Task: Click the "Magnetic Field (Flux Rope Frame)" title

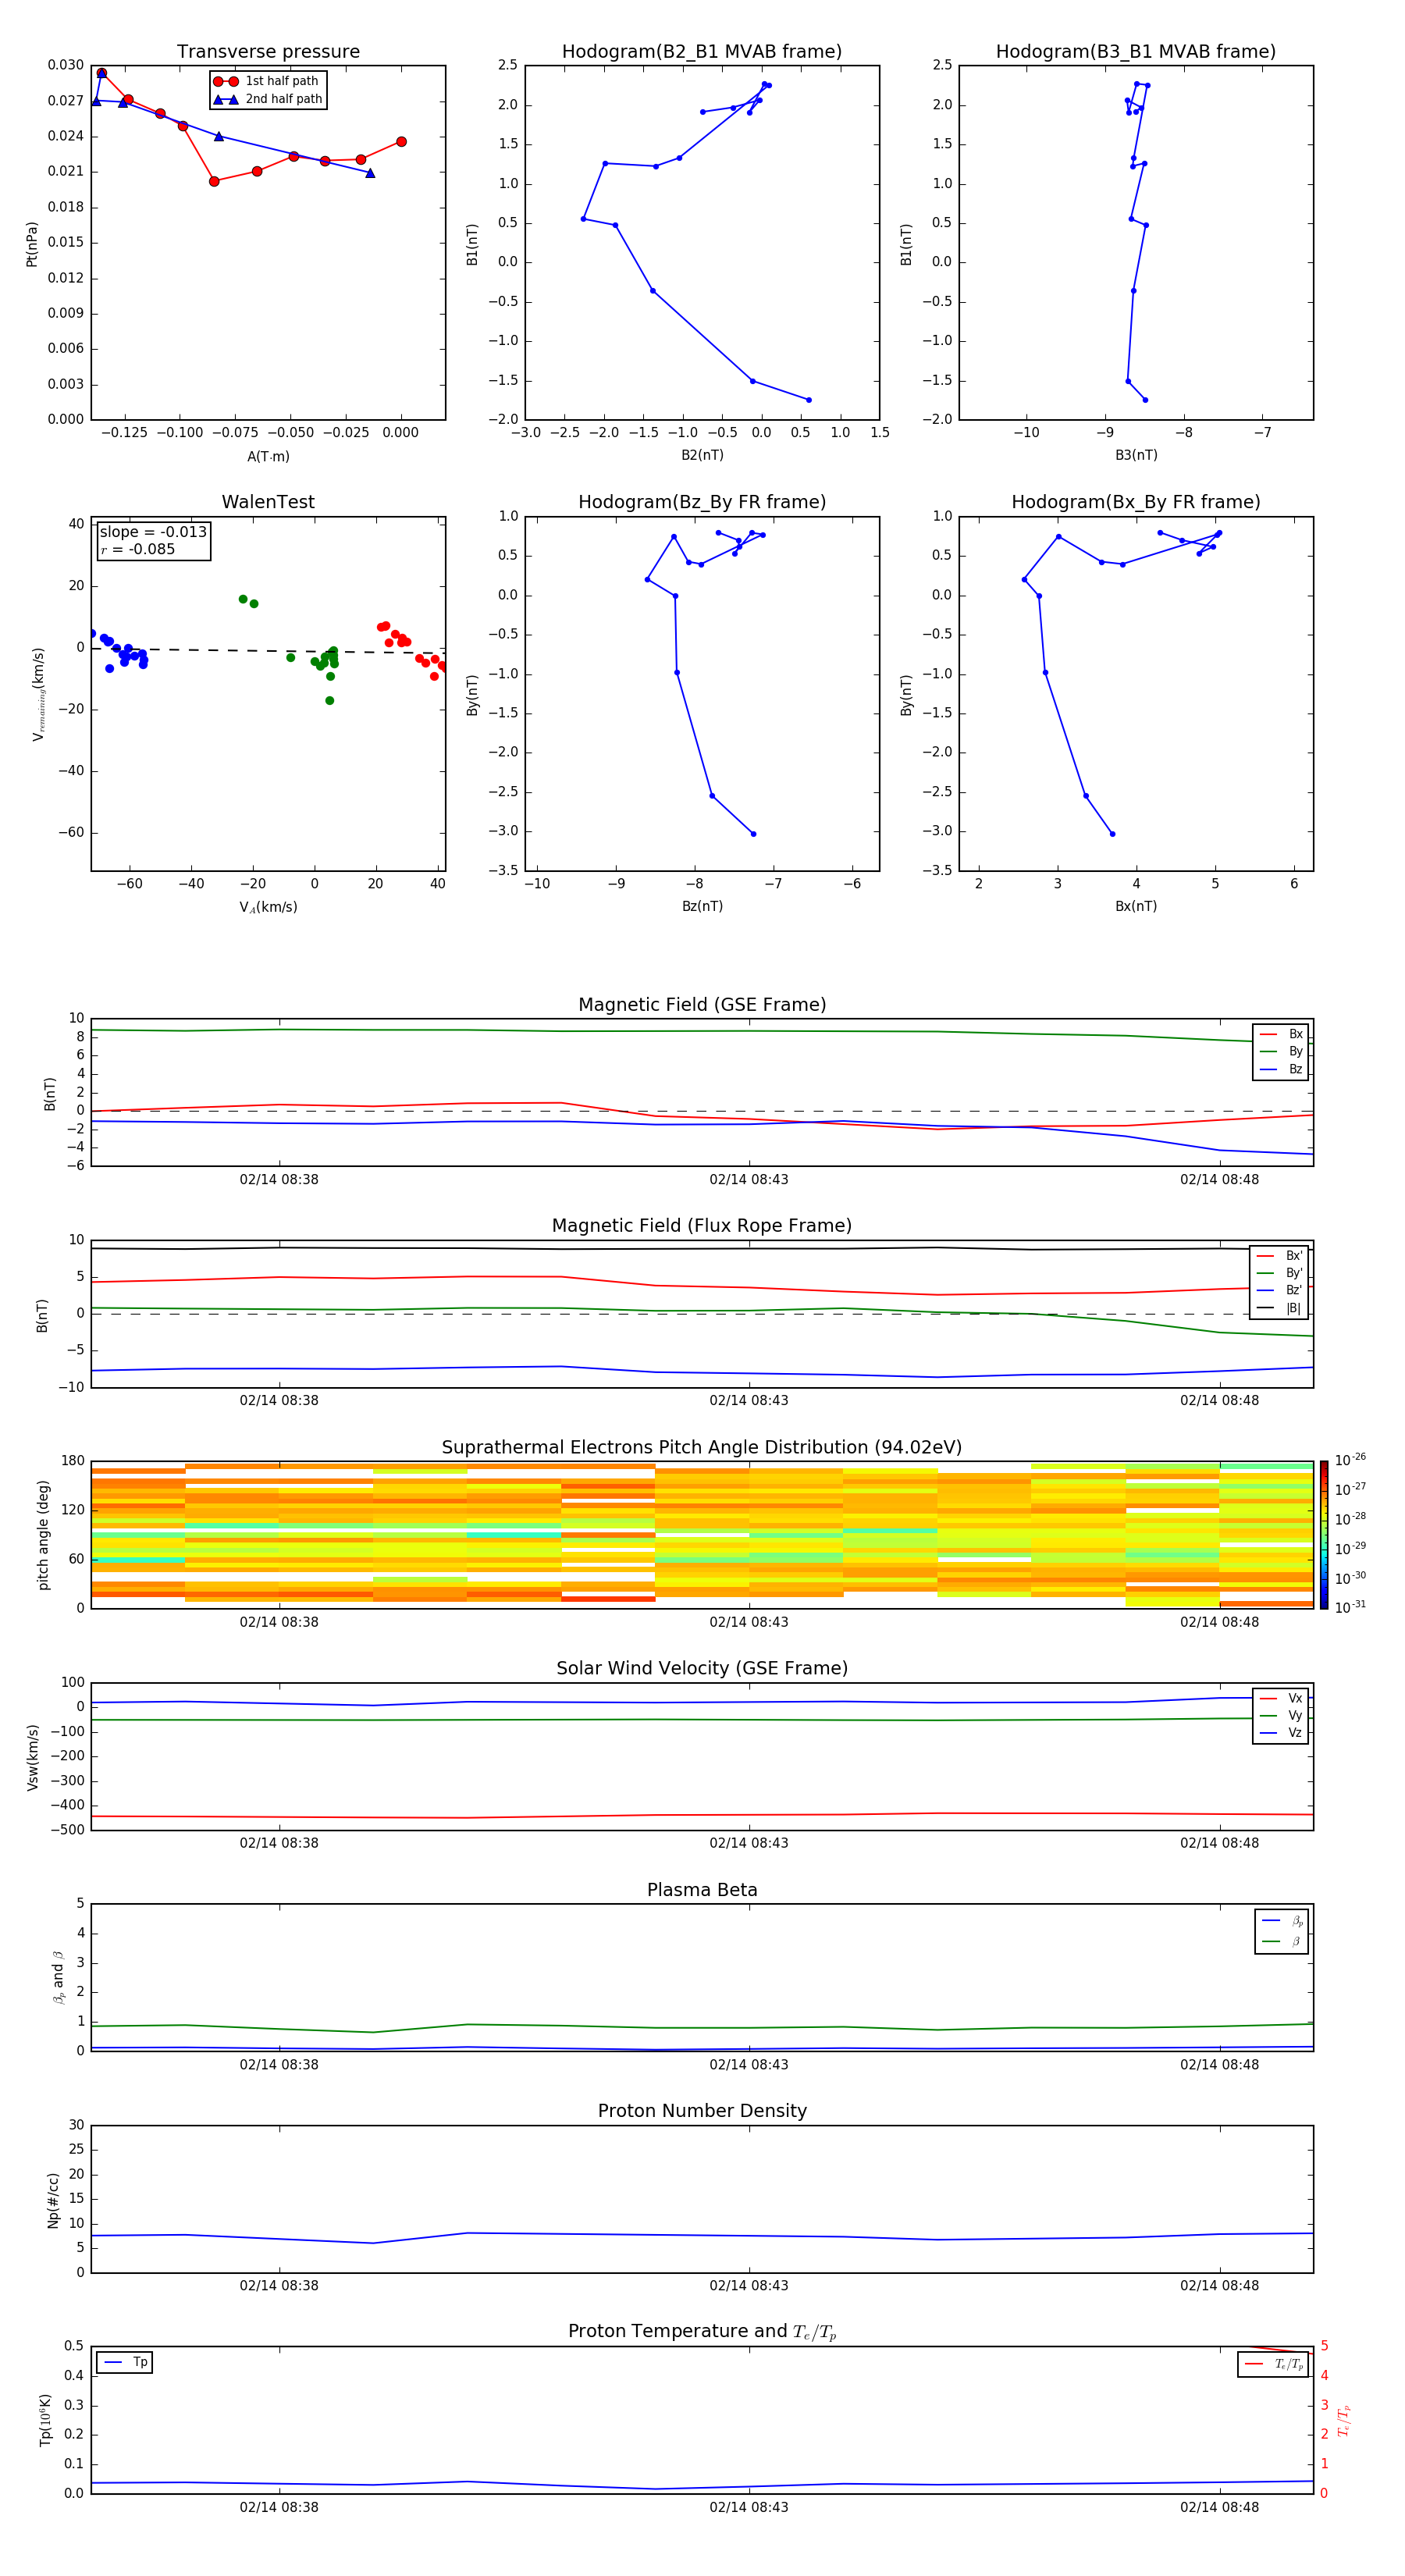Action: (x=701, y=1226)
